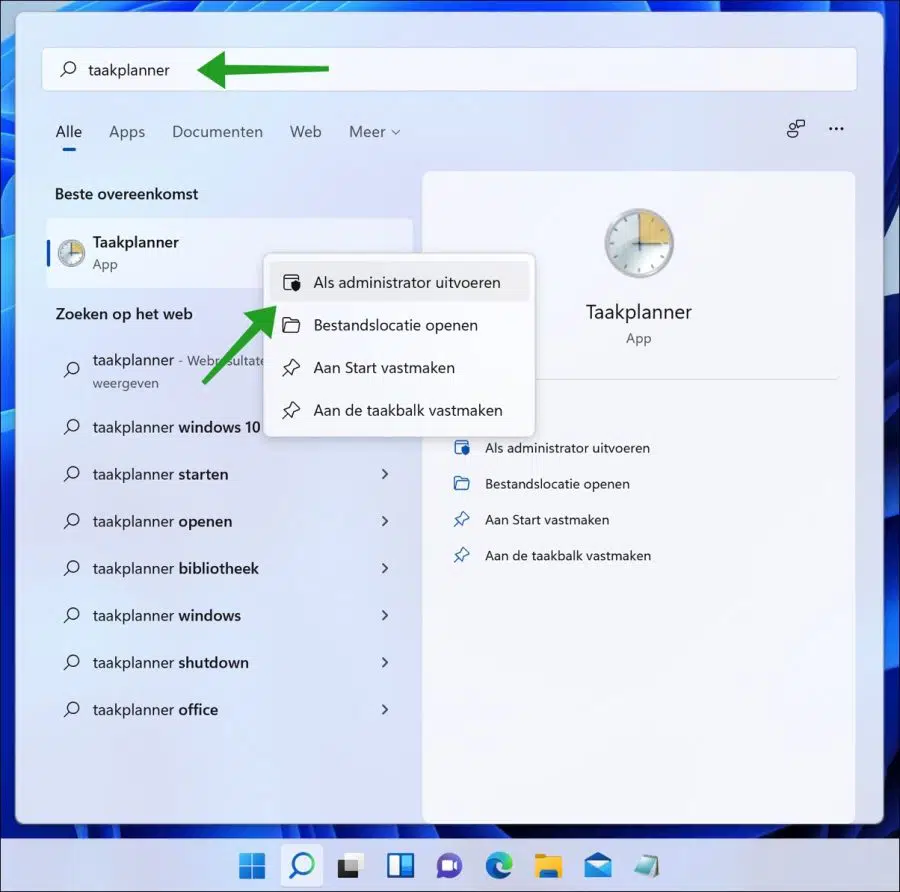Open the Windows Start button on taskbar
The height and width of the screenshot is (892, 900).
(252, 866)
